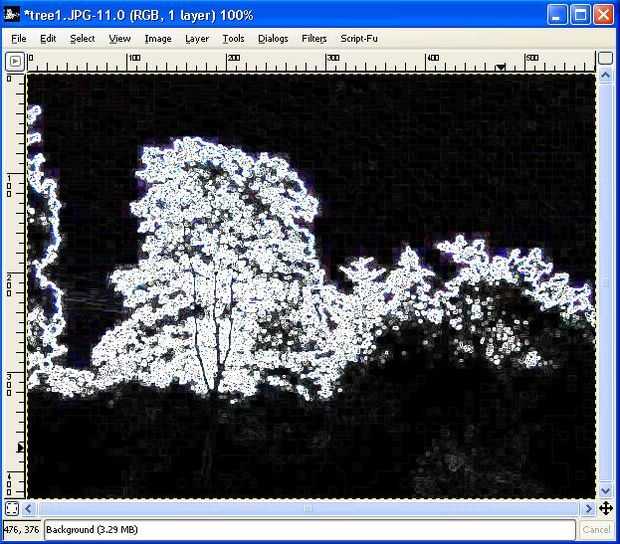620x544 pixels.
Task: Click the white tree in the image canvas
Action: click(x=221, y=269)
